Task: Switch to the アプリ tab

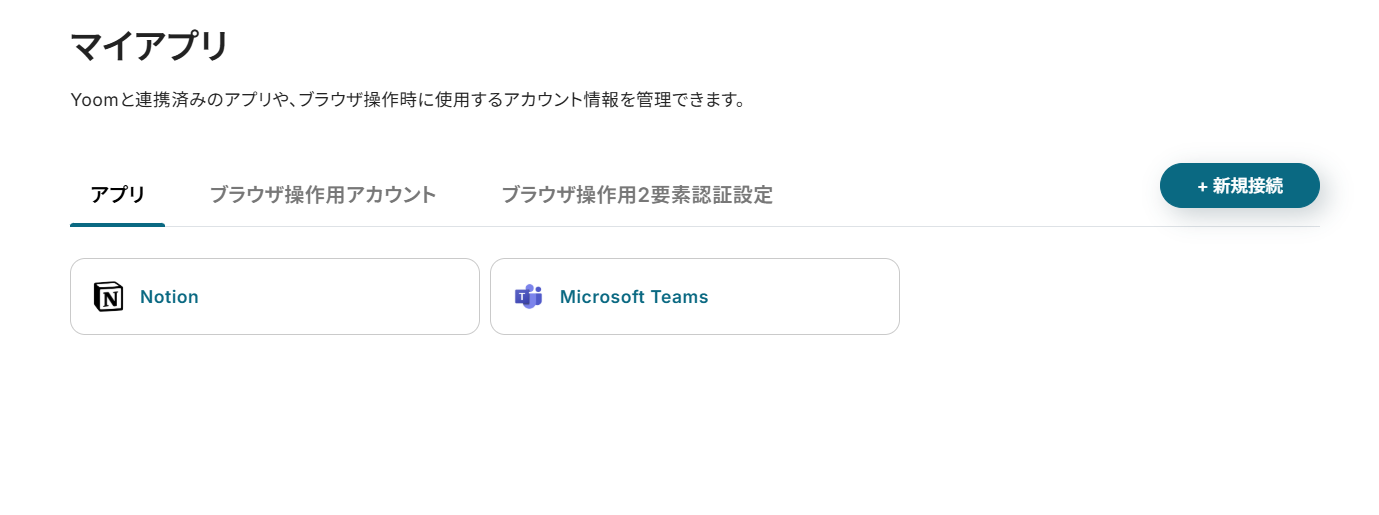Action: pos(118,194)
